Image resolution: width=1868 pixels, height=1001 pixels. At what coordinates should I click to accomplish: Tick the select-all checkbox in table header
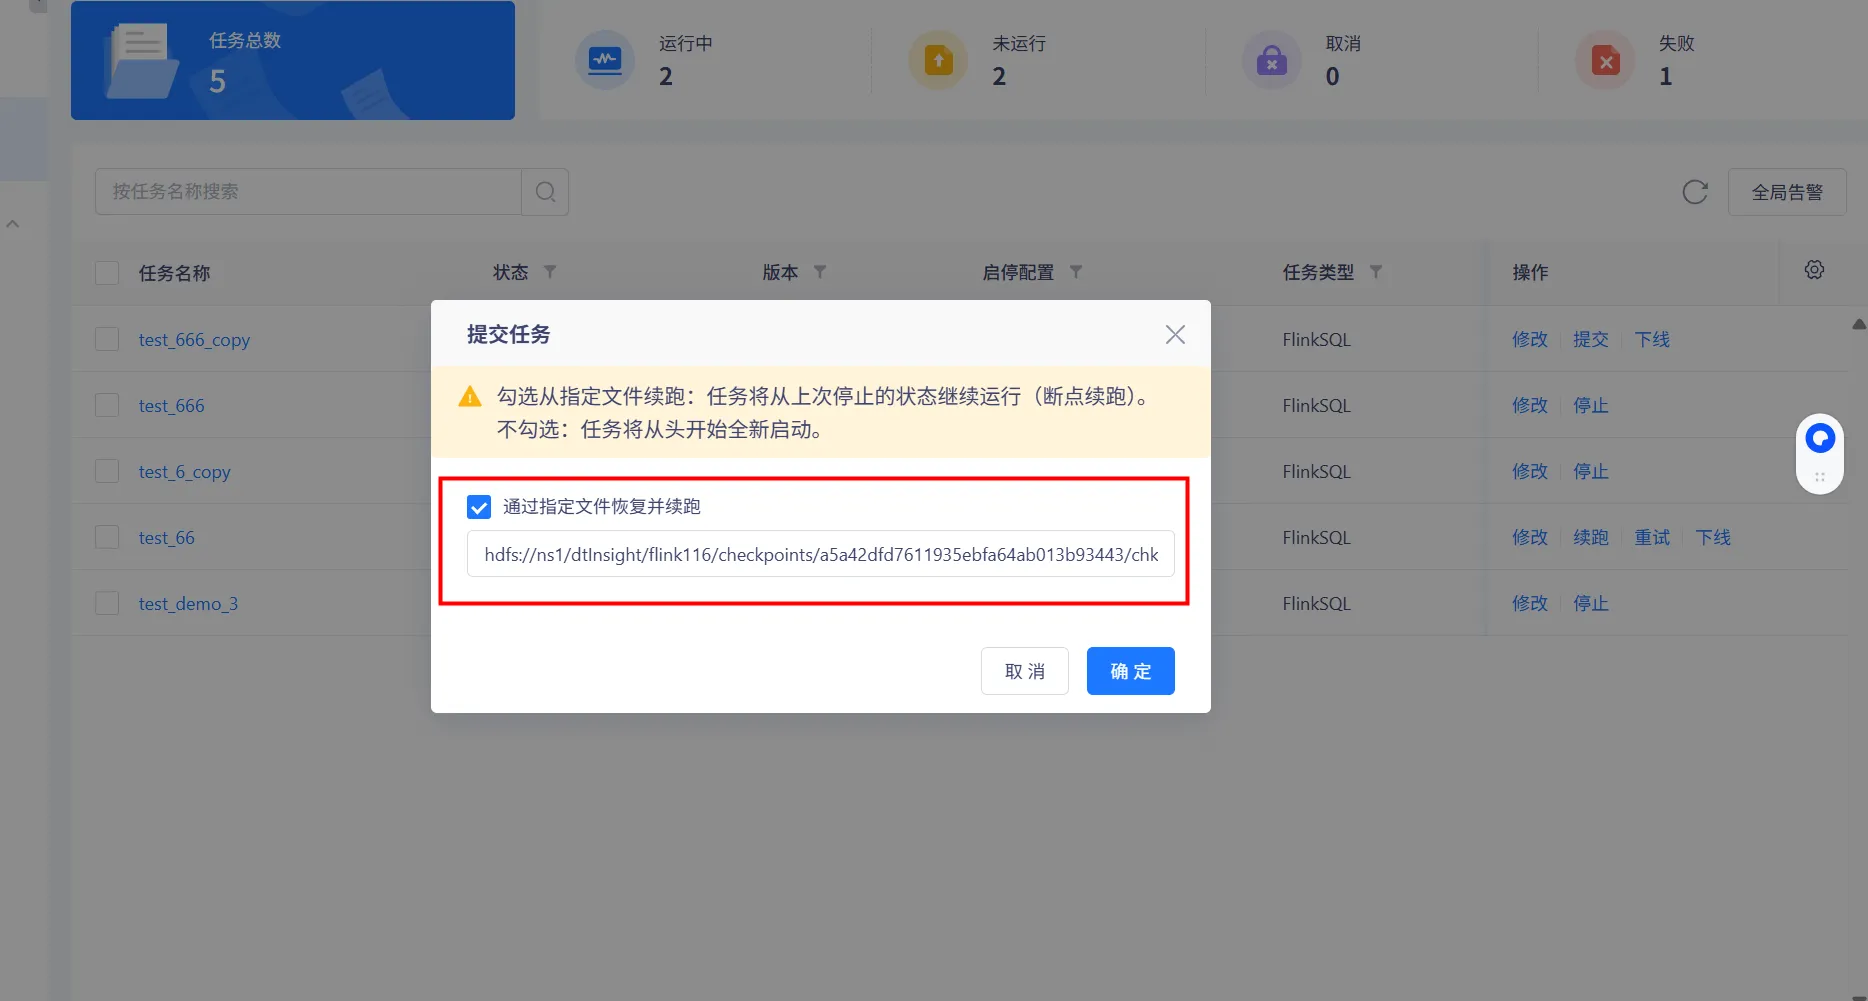[107, 273]
